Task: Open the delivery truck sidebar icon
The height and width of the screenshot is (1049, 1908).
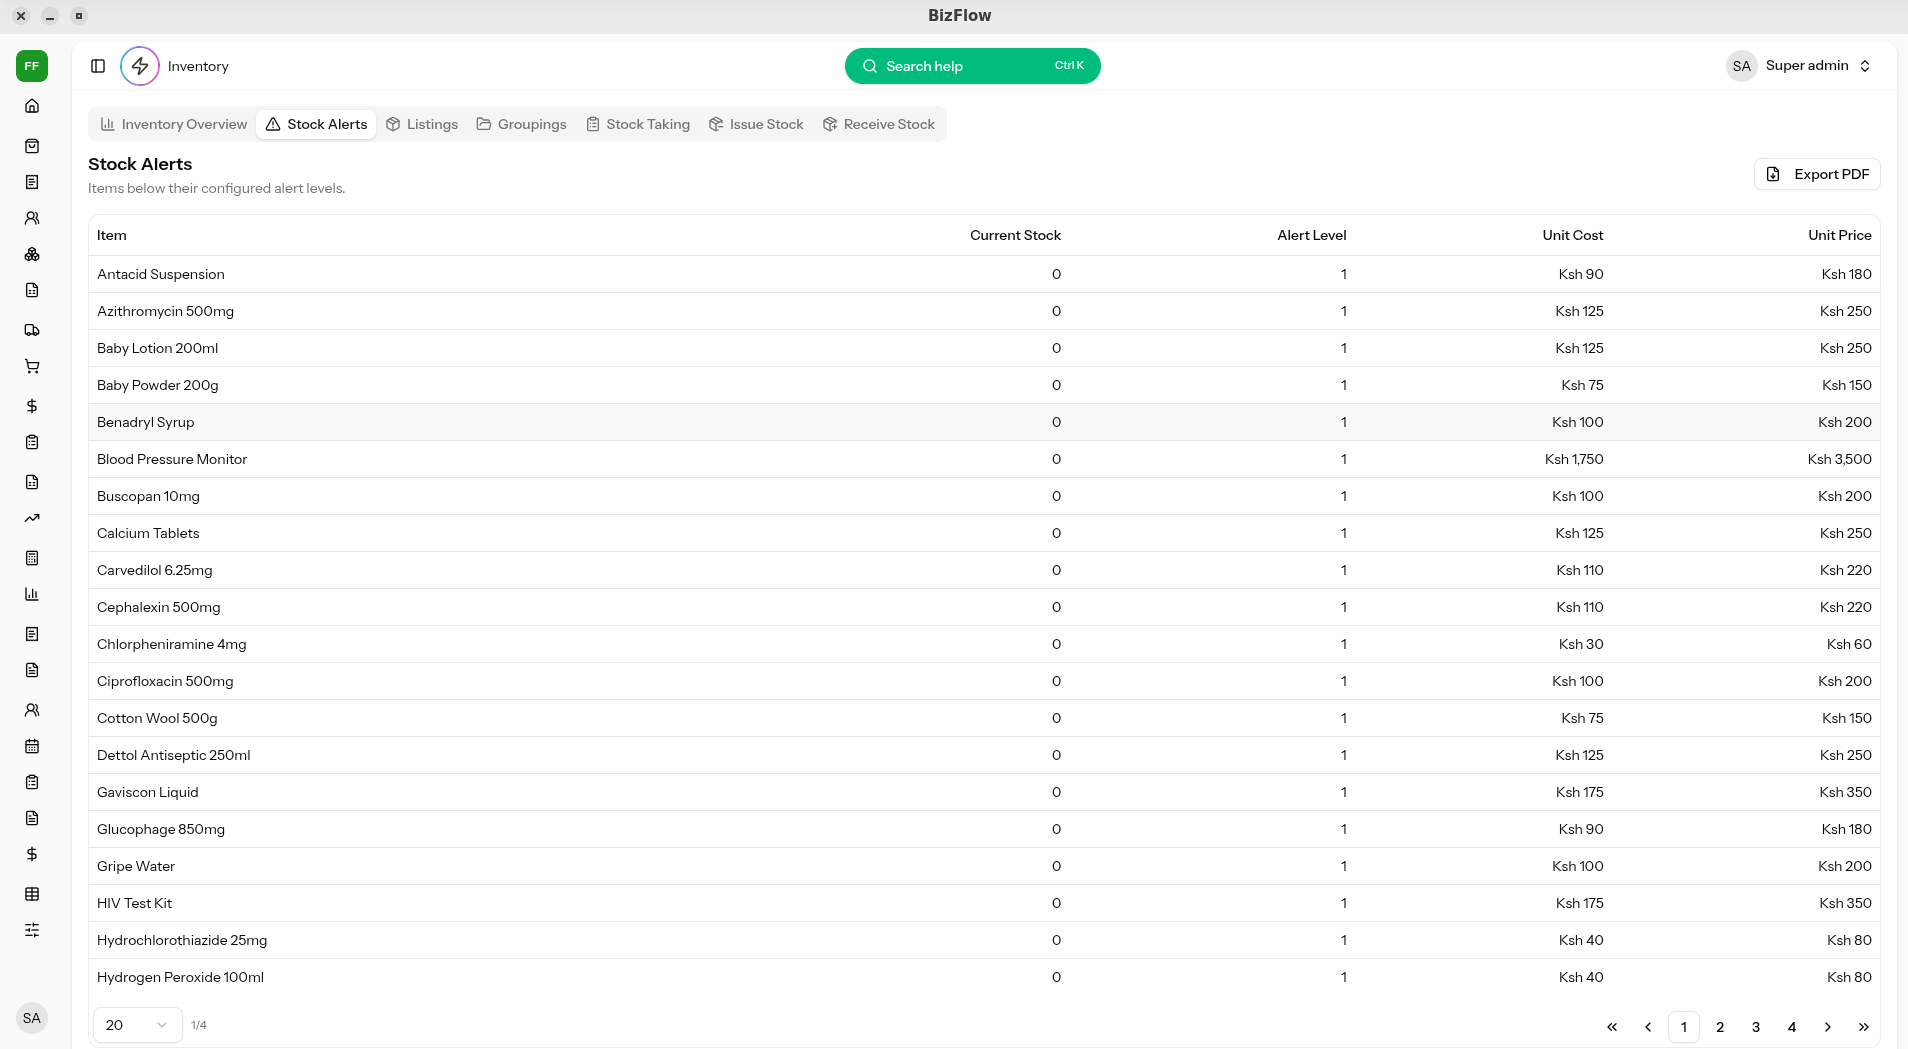Action: coord(32,330)
